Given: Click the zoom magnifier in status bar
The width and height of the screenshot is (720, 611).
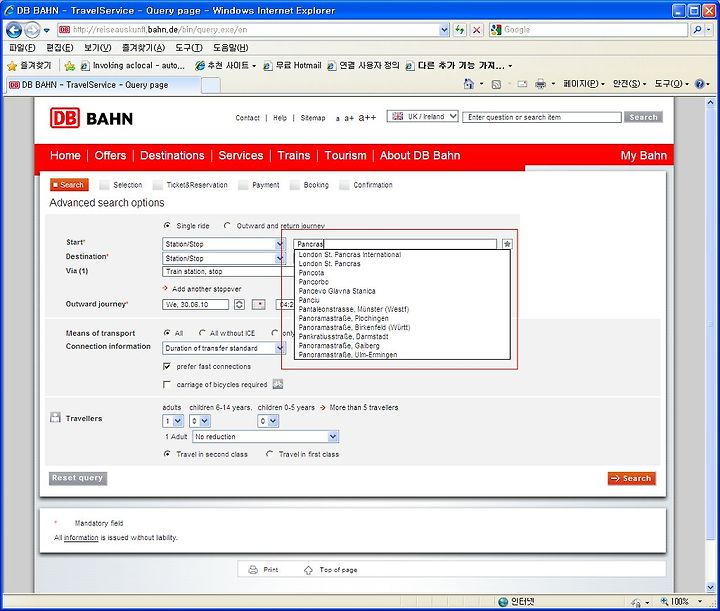Looking at the screenshot, I should coord(664,601).
